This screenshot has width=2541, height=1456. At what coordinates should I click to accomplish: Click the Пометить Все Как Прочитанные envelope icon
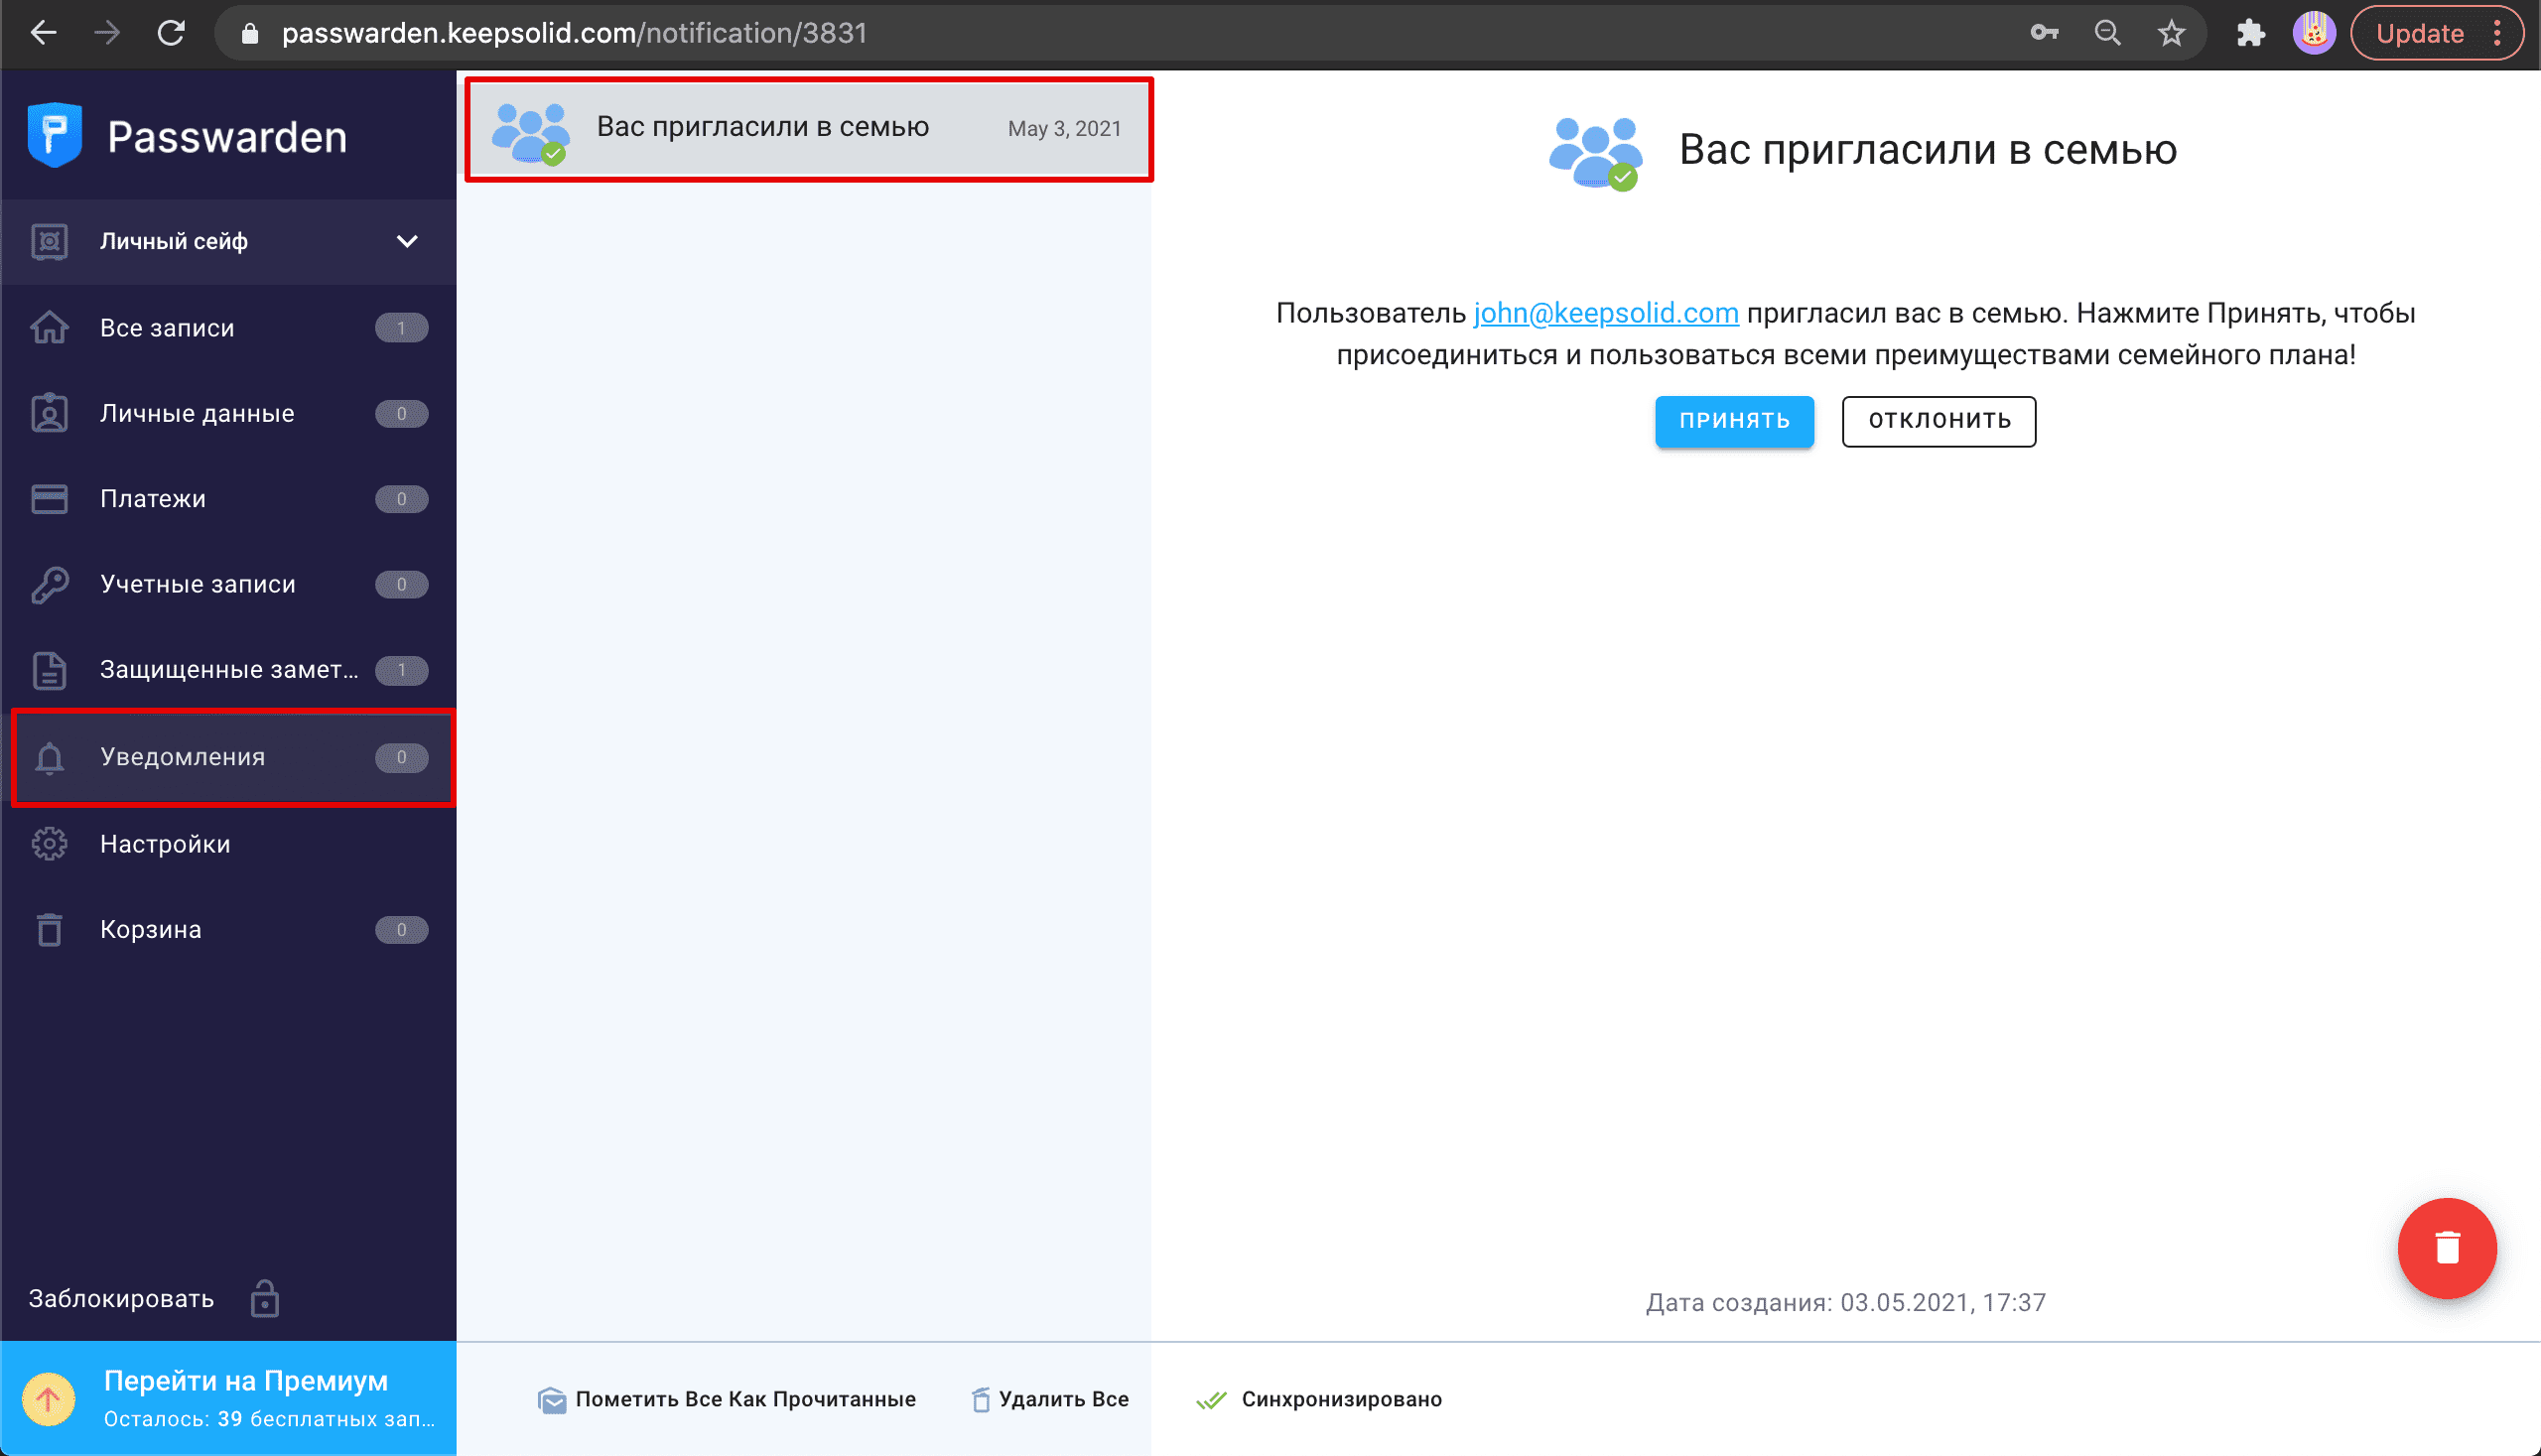(551, 1399)
